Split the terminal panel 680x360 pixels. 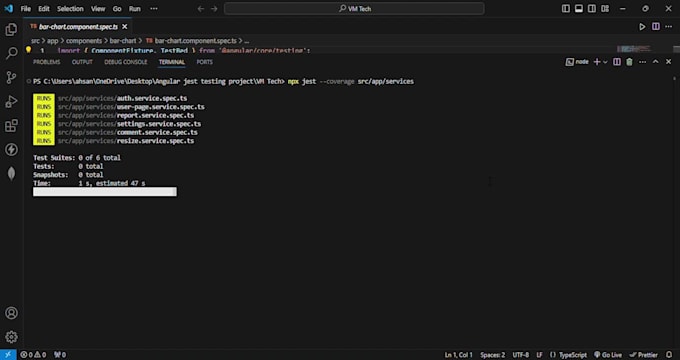tap(617, 62)
